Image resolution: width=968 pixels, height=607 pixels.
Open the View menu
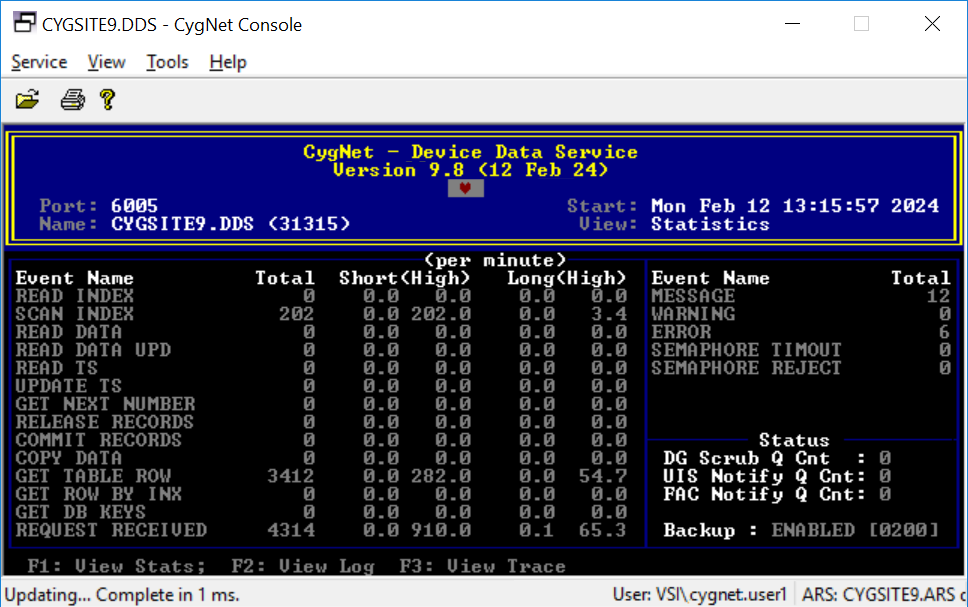[106, 62]
